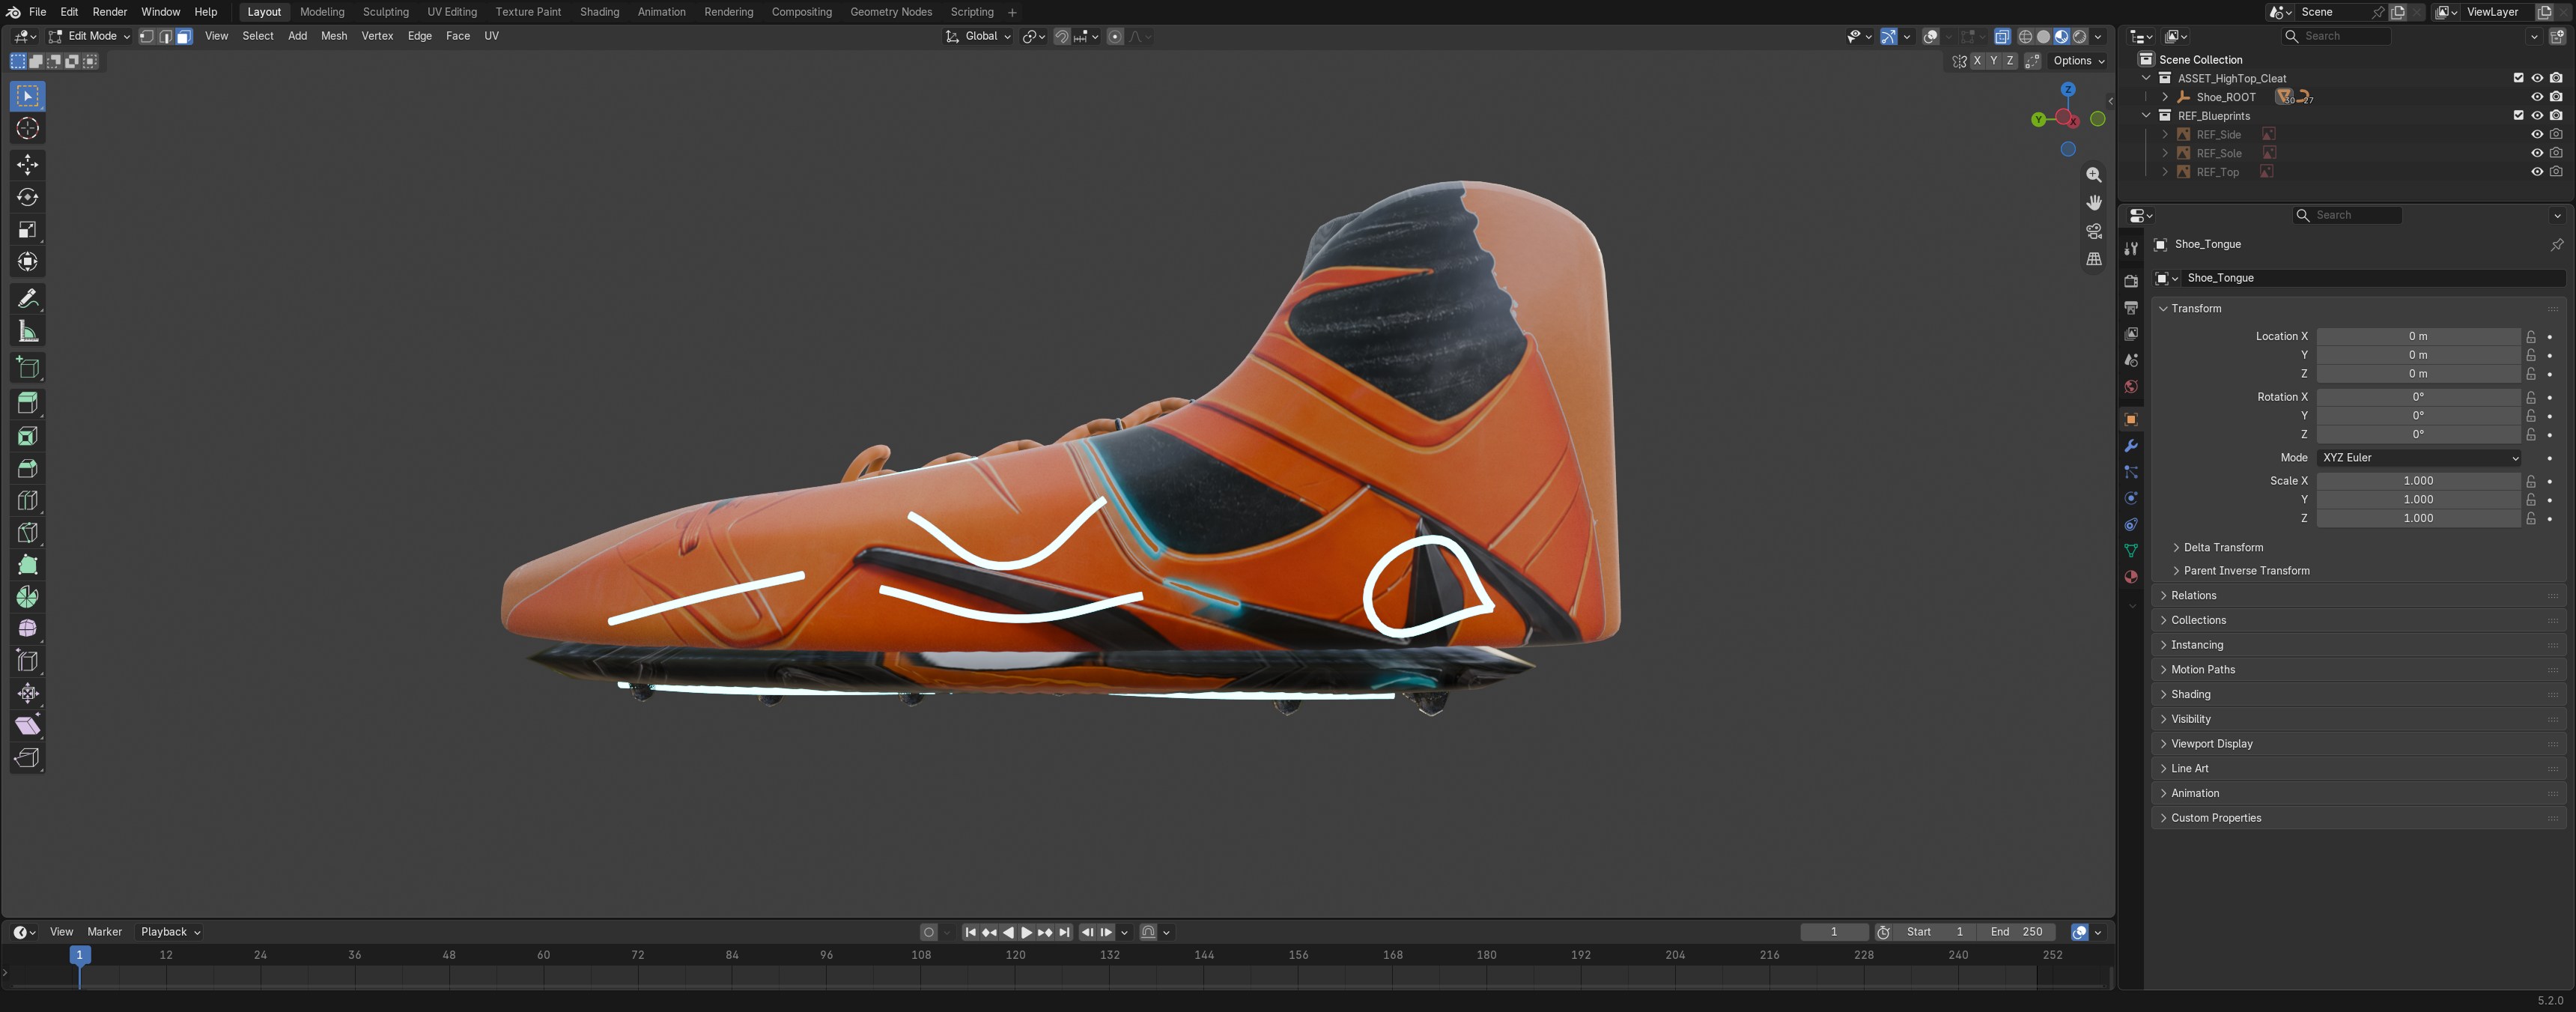The image size is (2576, 1012).
Task: Click the pan view hand gizmo
Action: [x=2093, y=203]
